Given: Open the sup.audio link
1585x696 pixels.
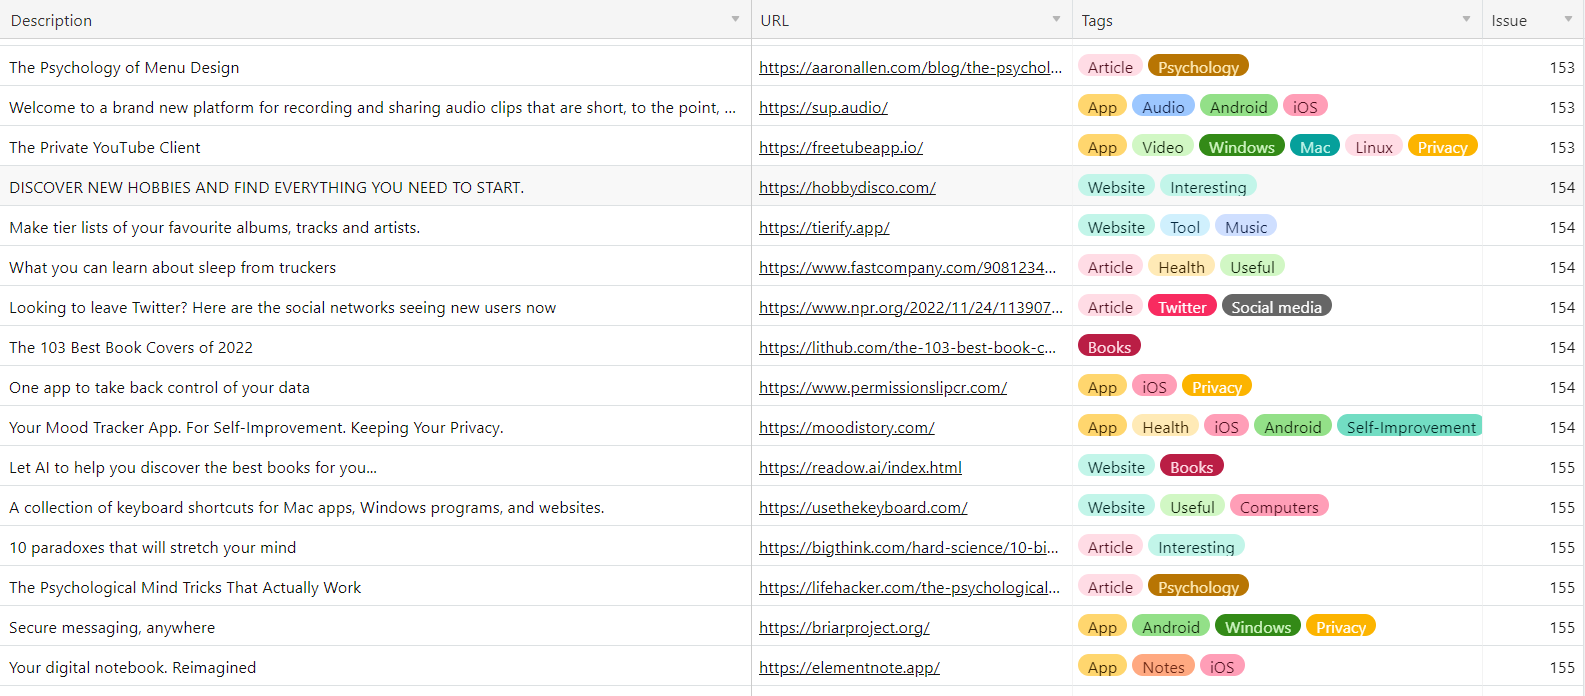Looking at the screenshot, I should click(x=823, y=107).
